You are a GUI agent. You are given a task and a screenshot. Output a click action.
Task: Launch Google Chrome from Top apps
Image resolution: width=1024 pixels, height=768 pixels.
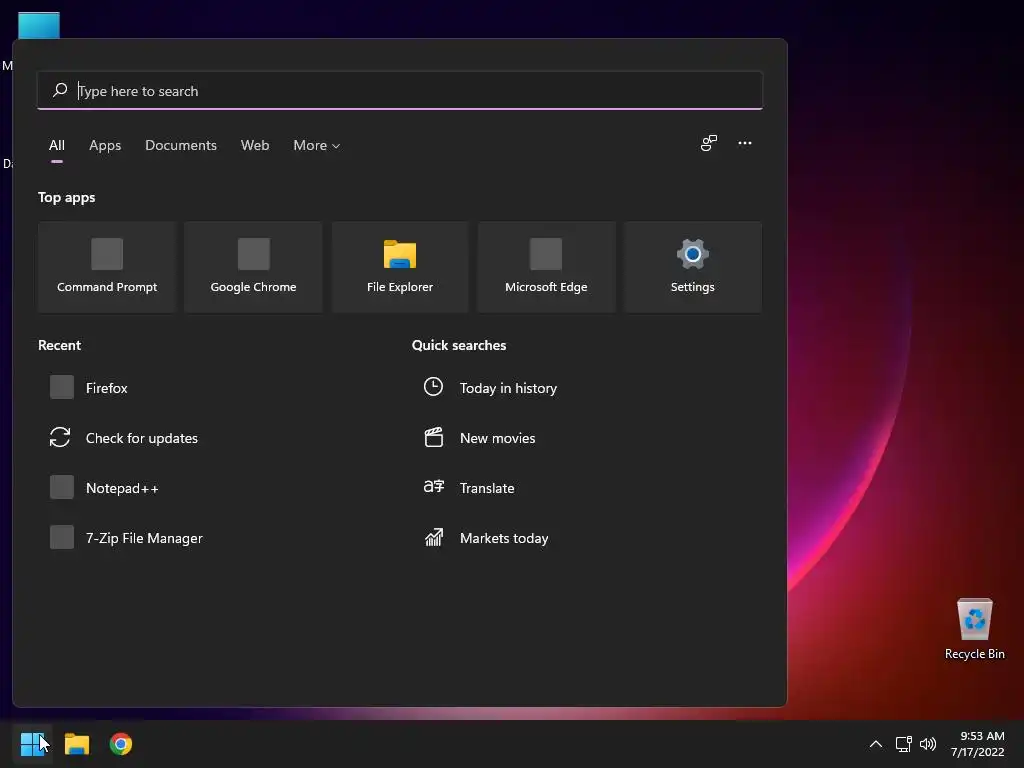pyautogui.click(x=253, y=267)
